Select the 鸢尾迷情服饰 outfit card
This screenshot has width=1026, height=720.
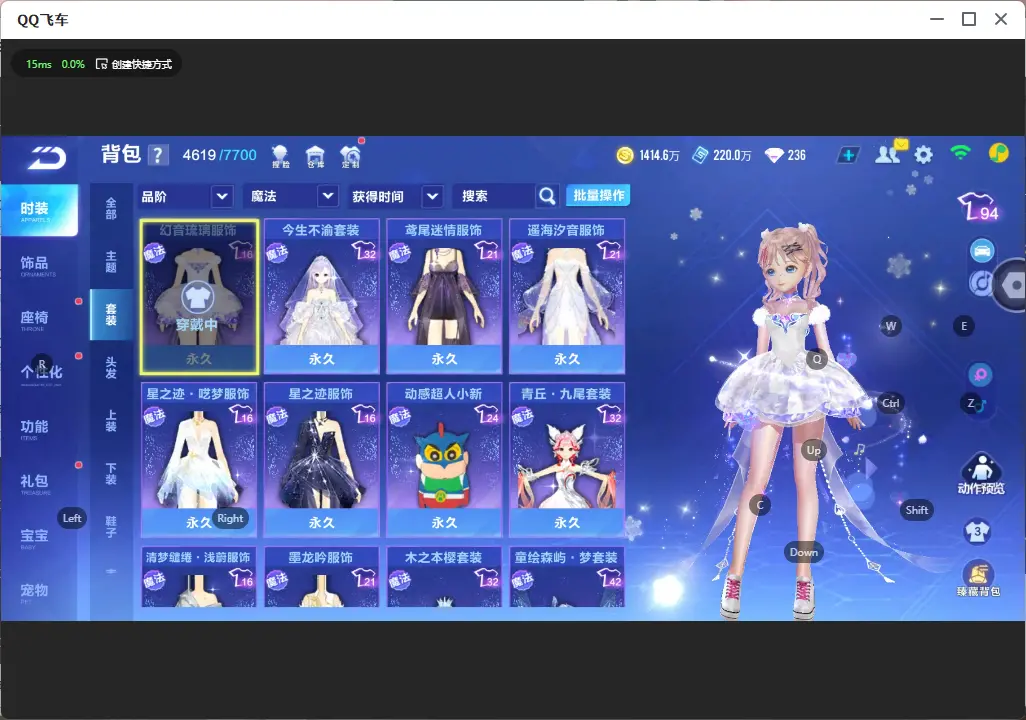pyautogui.click(x=444, y=296)
